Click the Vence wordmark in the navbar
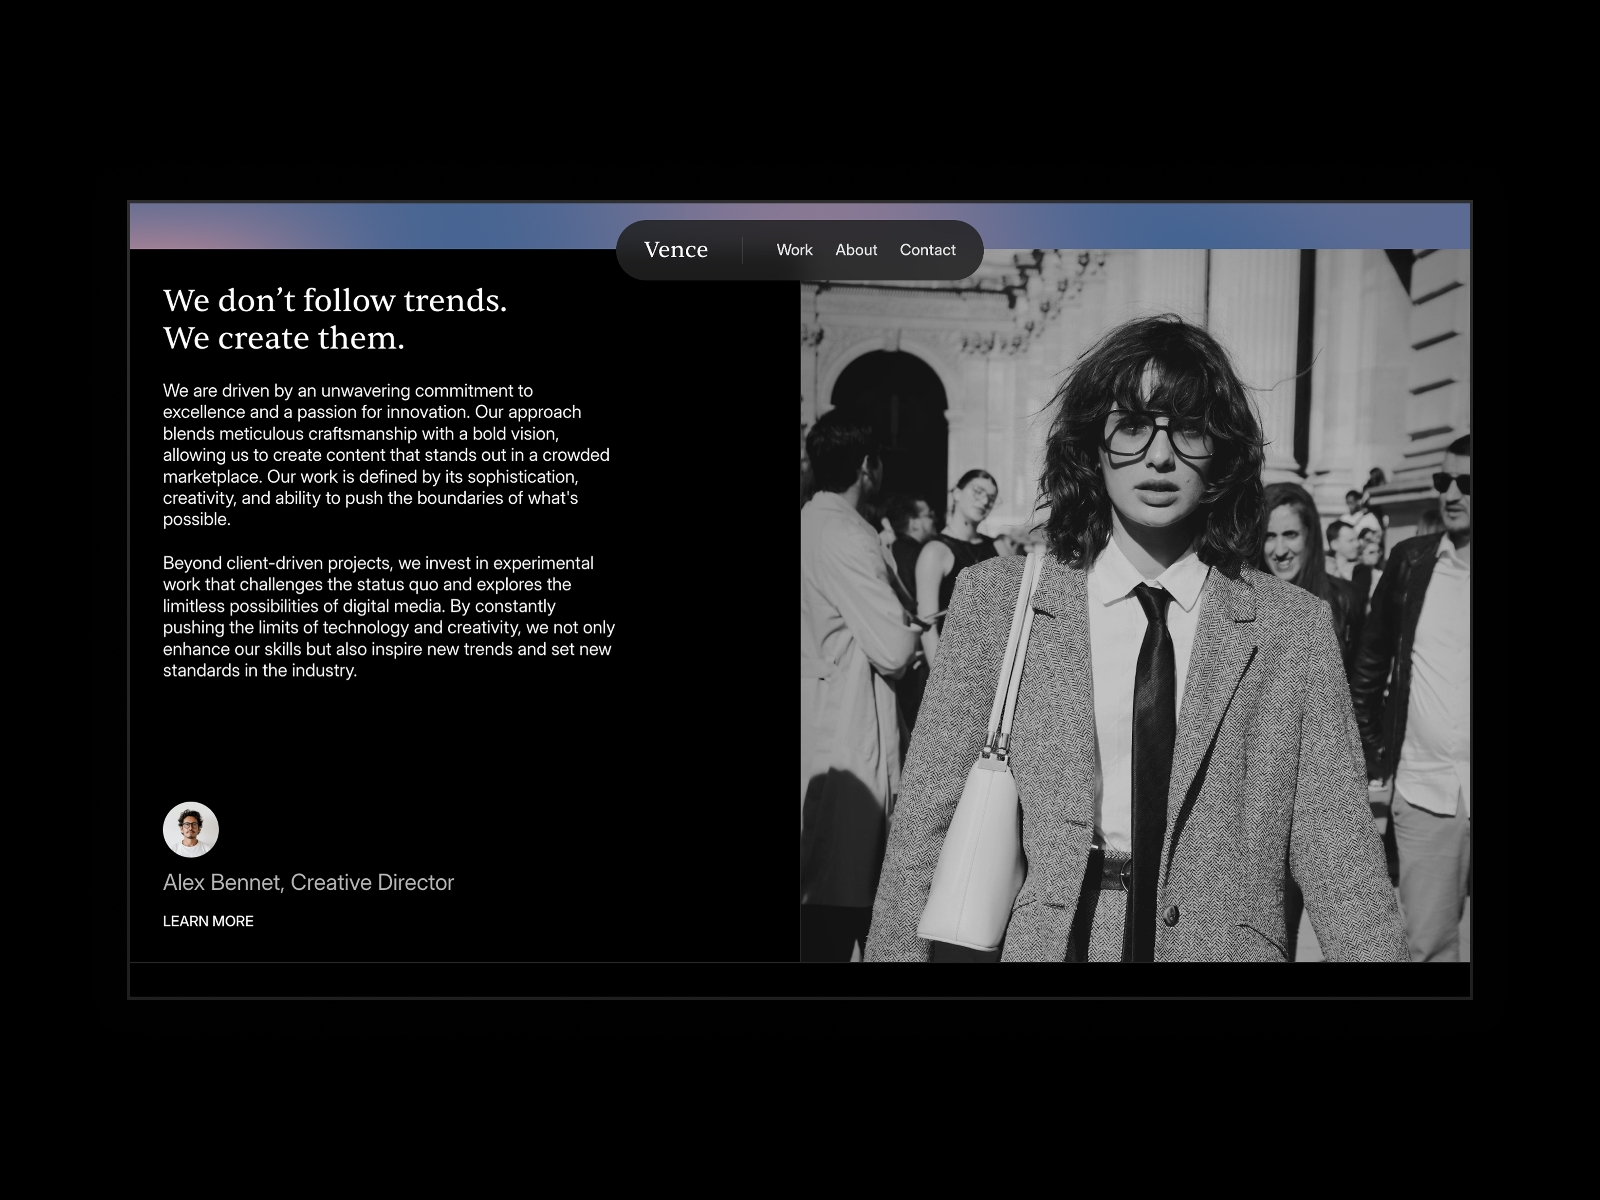The height and width of the screenshot is (1200, 1600). 678,250
